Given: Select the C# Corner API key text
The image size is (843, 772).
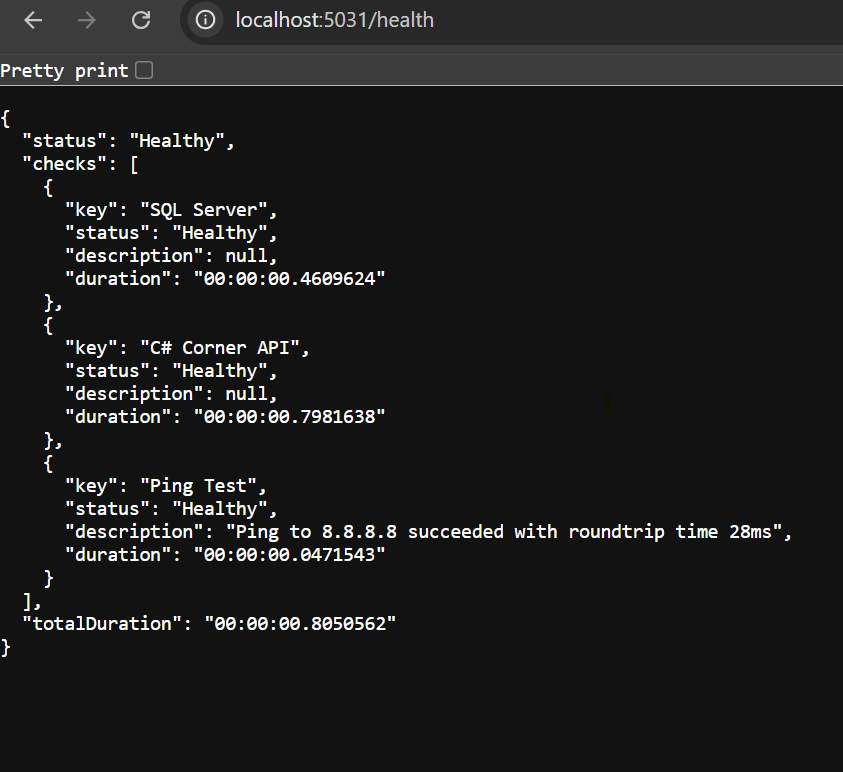Looking at the screenshot, I should (224, 347).
